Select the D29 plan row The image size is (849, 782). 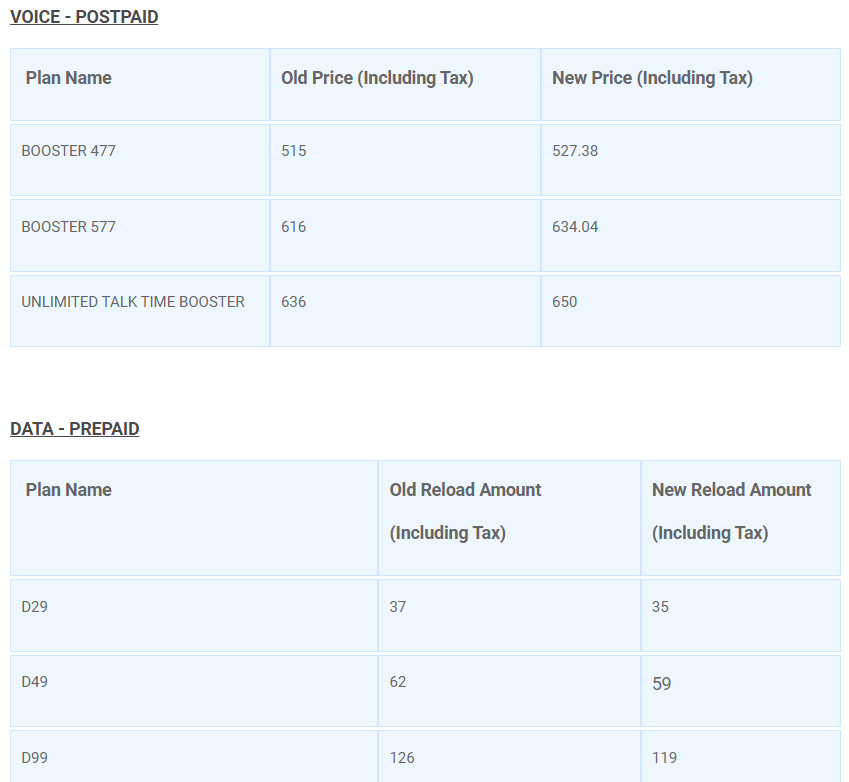tap(425, 615)
